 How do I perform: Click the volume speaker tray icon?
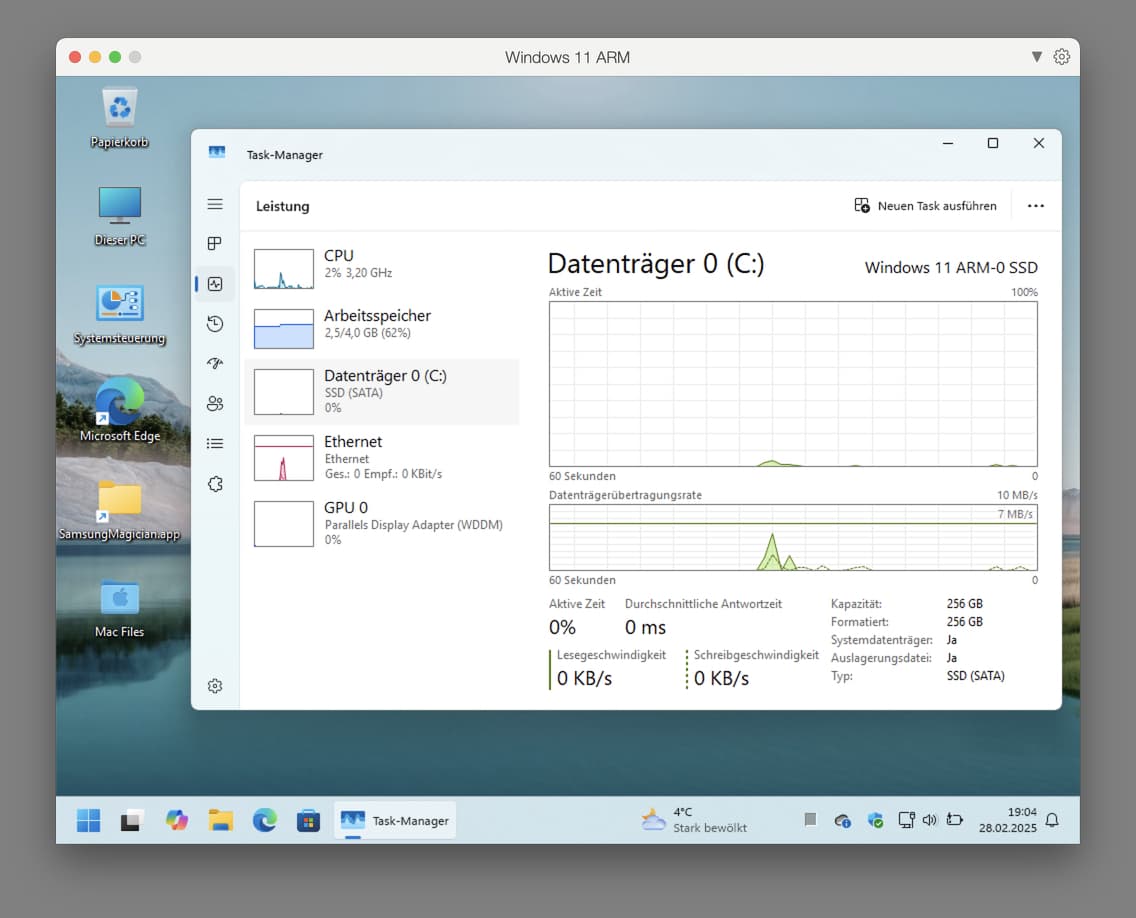pos(930,819)
